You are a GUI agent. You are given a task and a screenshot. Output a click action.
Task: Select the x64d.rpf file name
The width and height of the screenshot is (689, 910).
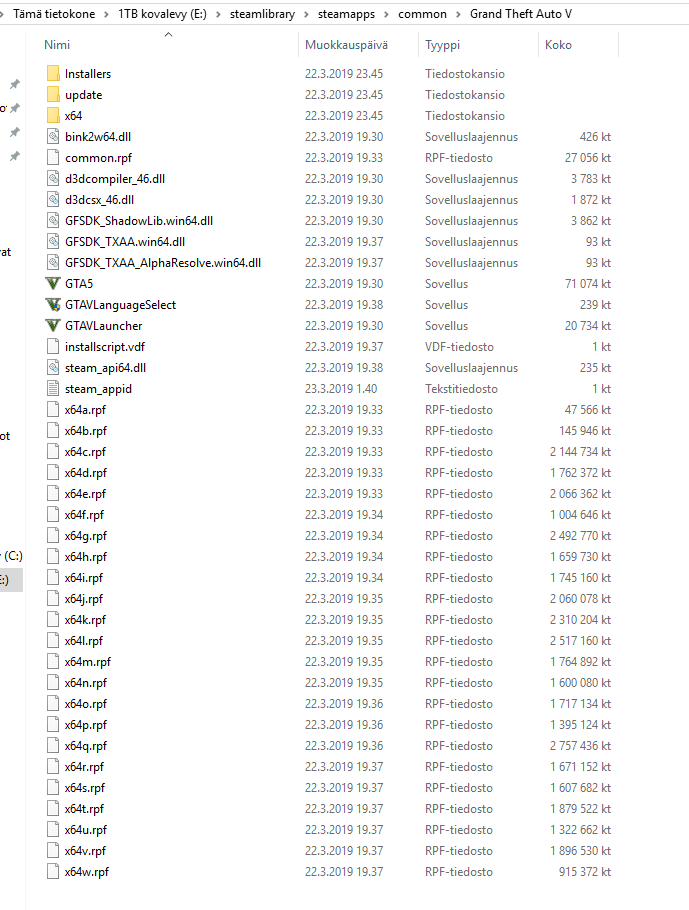pyautogui.click(x=86, y=472)
